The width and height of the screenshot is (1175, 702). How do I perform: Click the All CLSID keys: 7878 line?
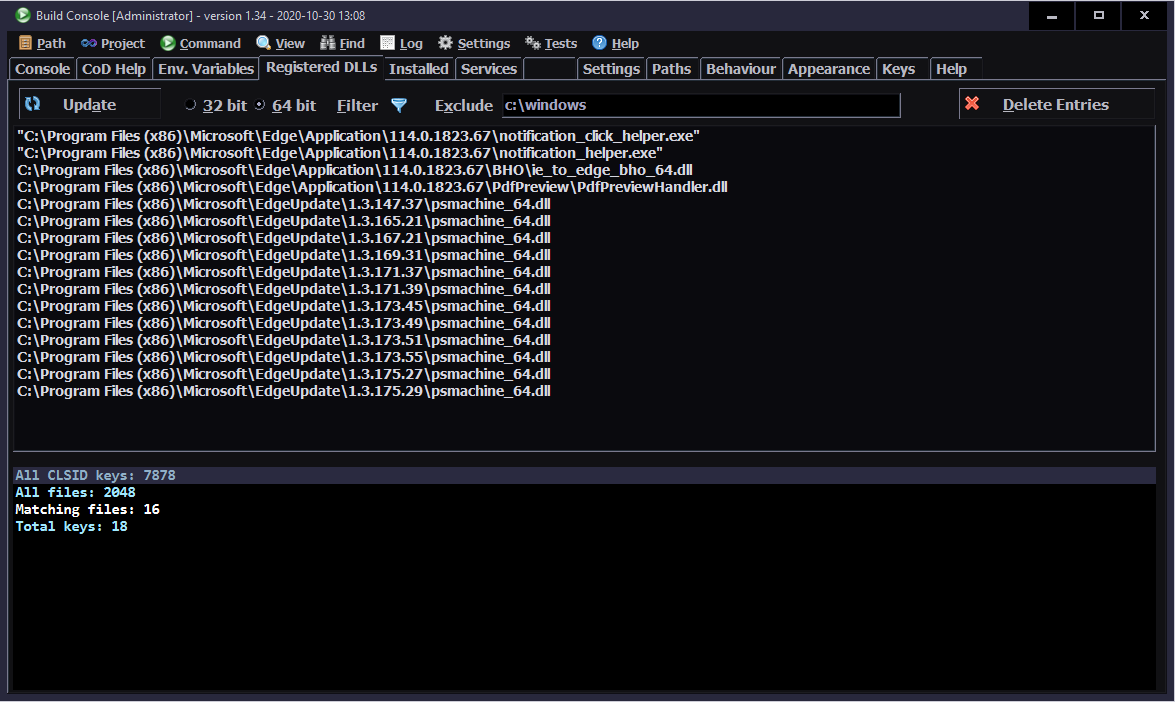[585, 475]
